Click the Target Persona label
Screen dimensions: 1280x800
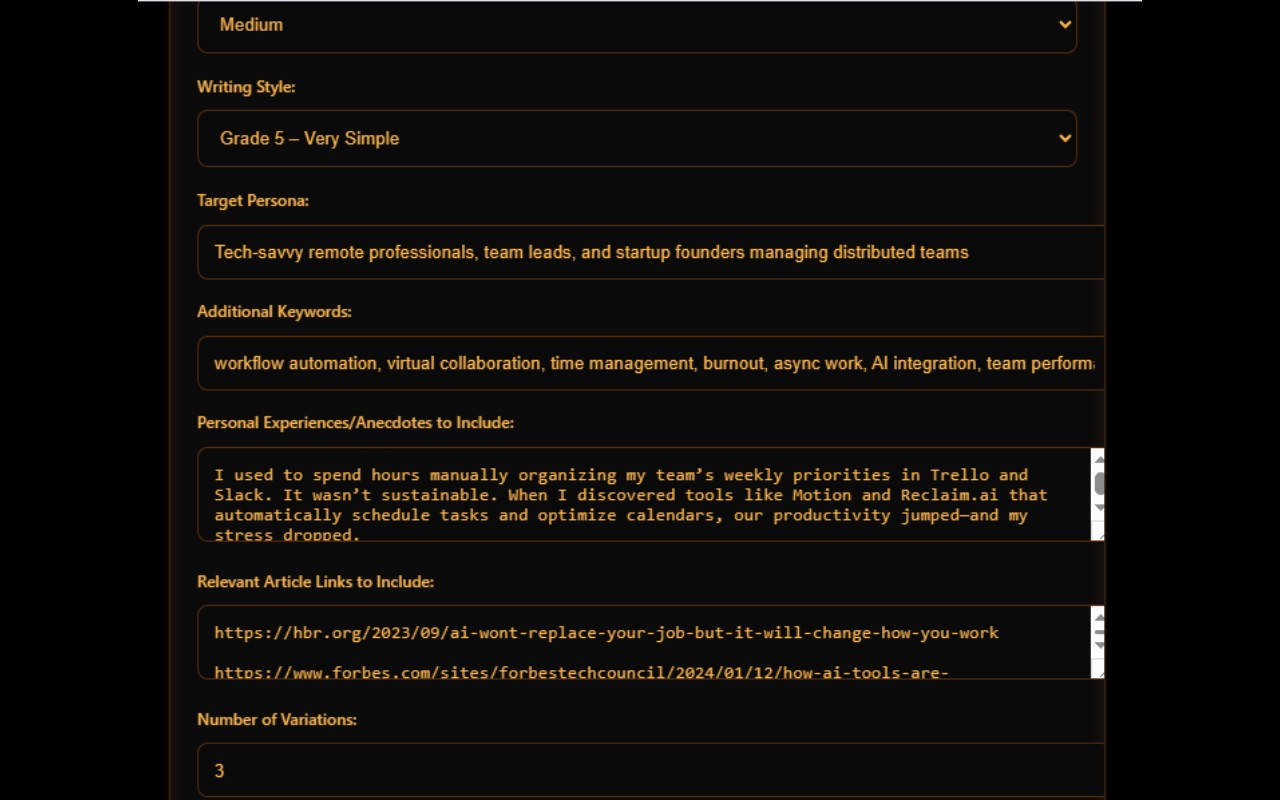(253, 201)
